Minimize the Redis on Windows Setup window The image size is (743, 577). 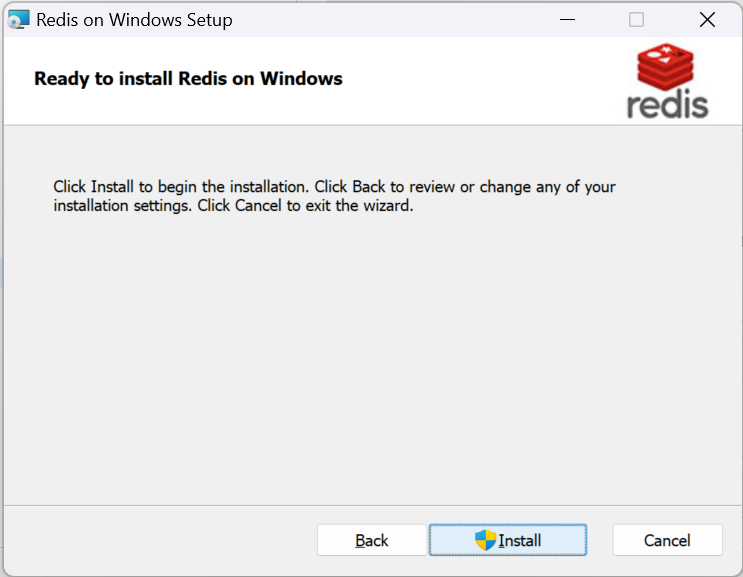pyautogui.click(x=567, y=19)
